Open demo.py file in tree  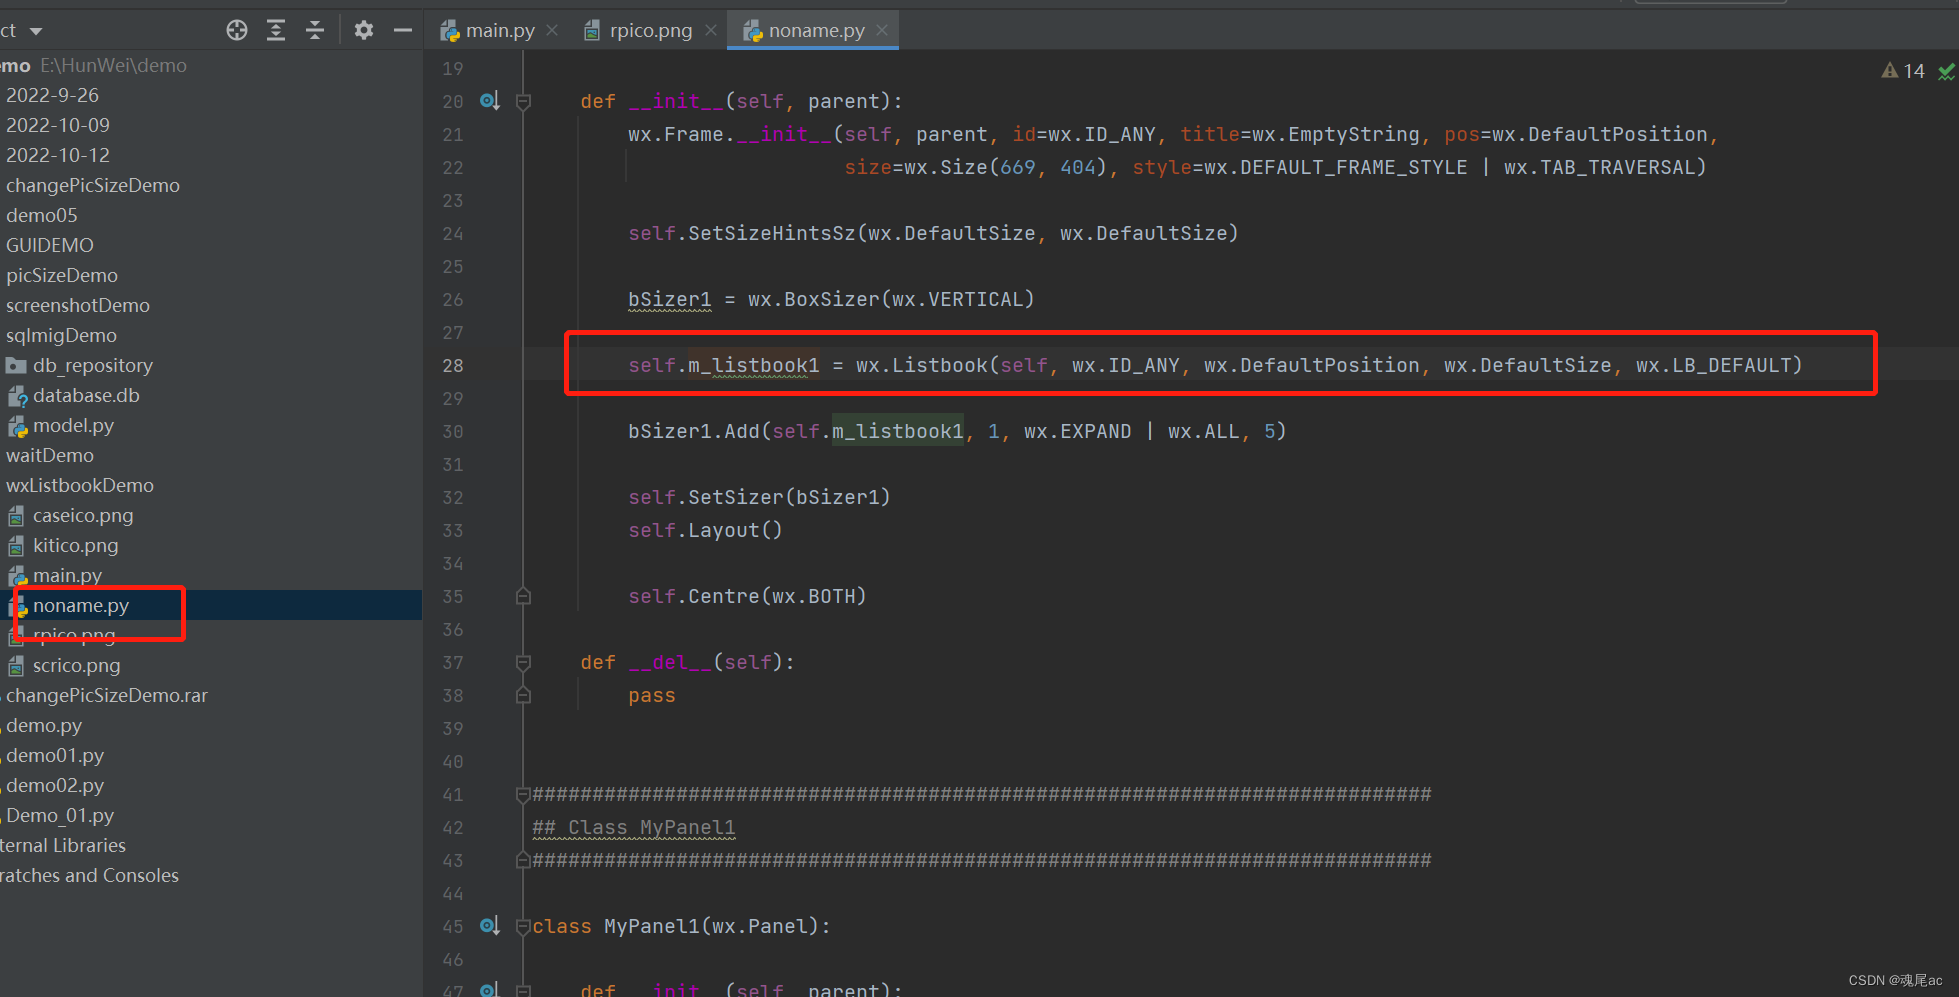click(x=44, y=725)
